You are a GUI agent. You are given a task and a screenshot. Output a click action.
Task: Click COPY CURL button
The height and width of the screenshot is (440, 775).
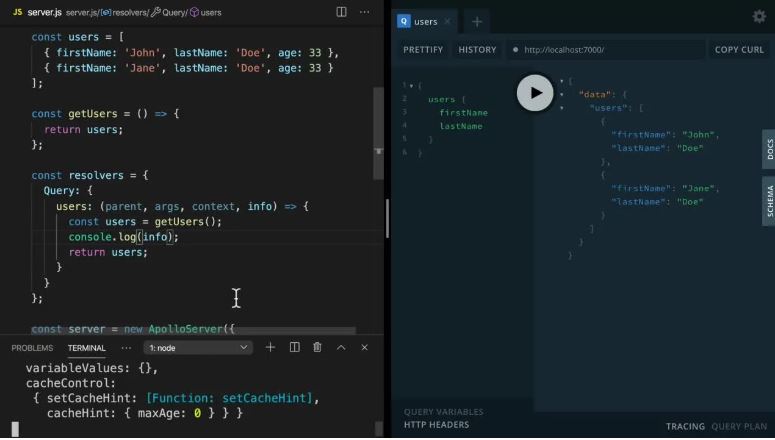(x=739, y=49)
